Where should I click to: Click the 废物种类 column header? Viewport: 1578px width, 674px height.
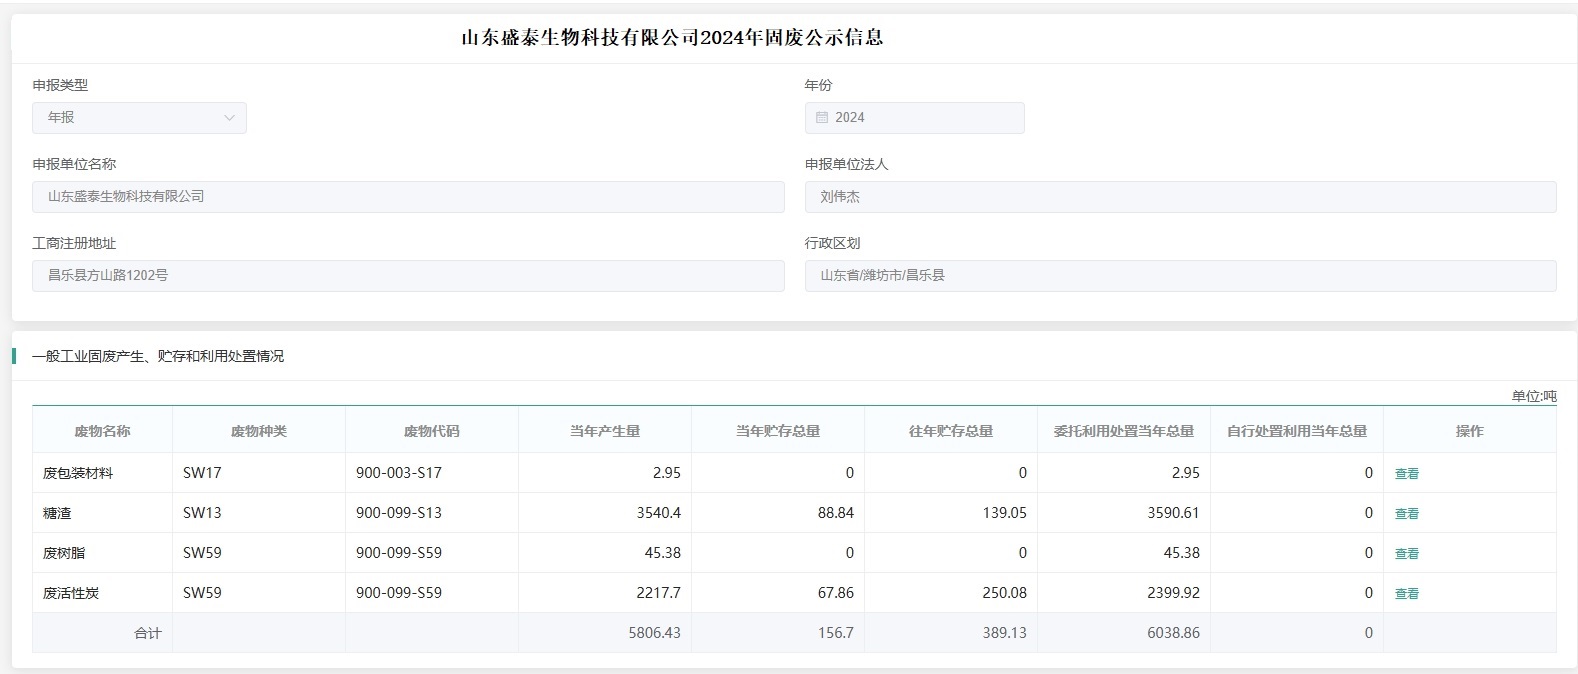click(259, 431)
